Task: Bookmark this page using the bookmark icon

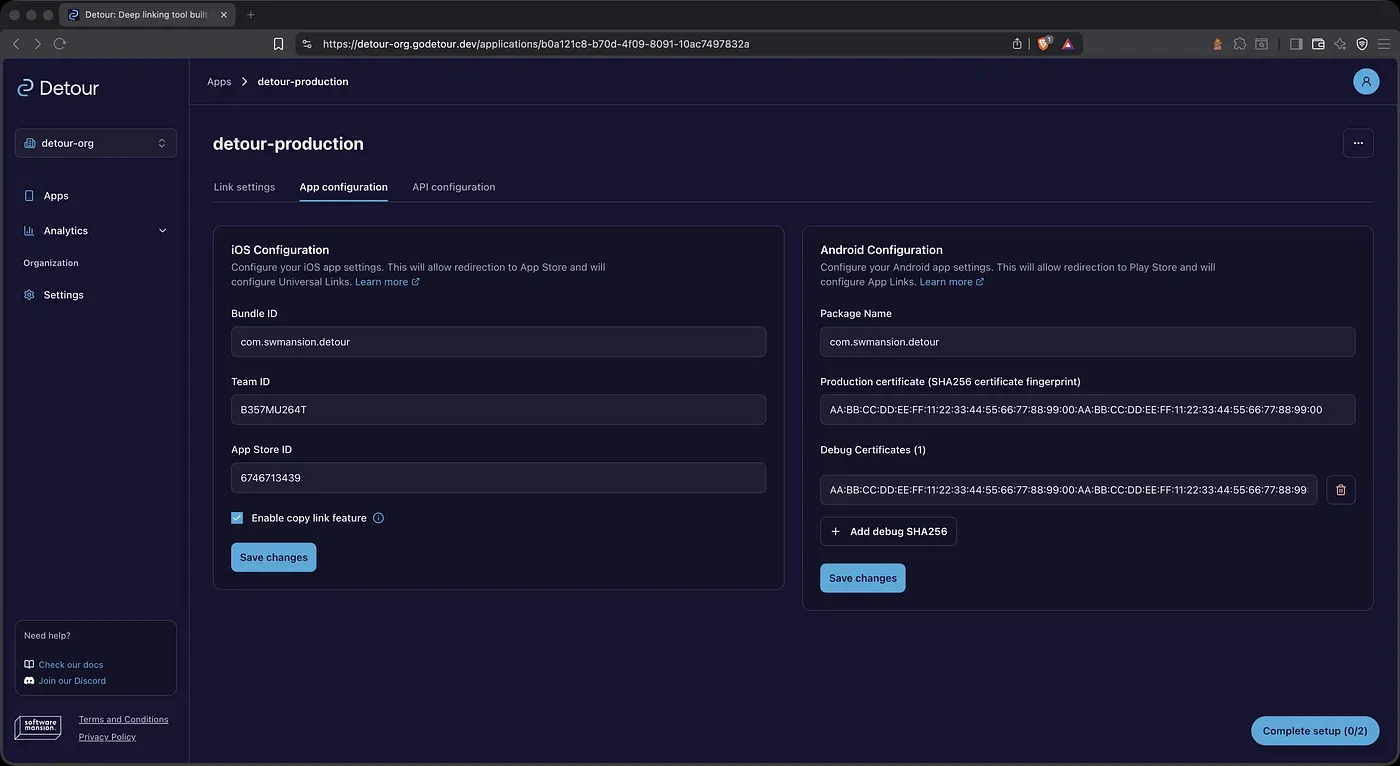Action: [x=279, y=44]
